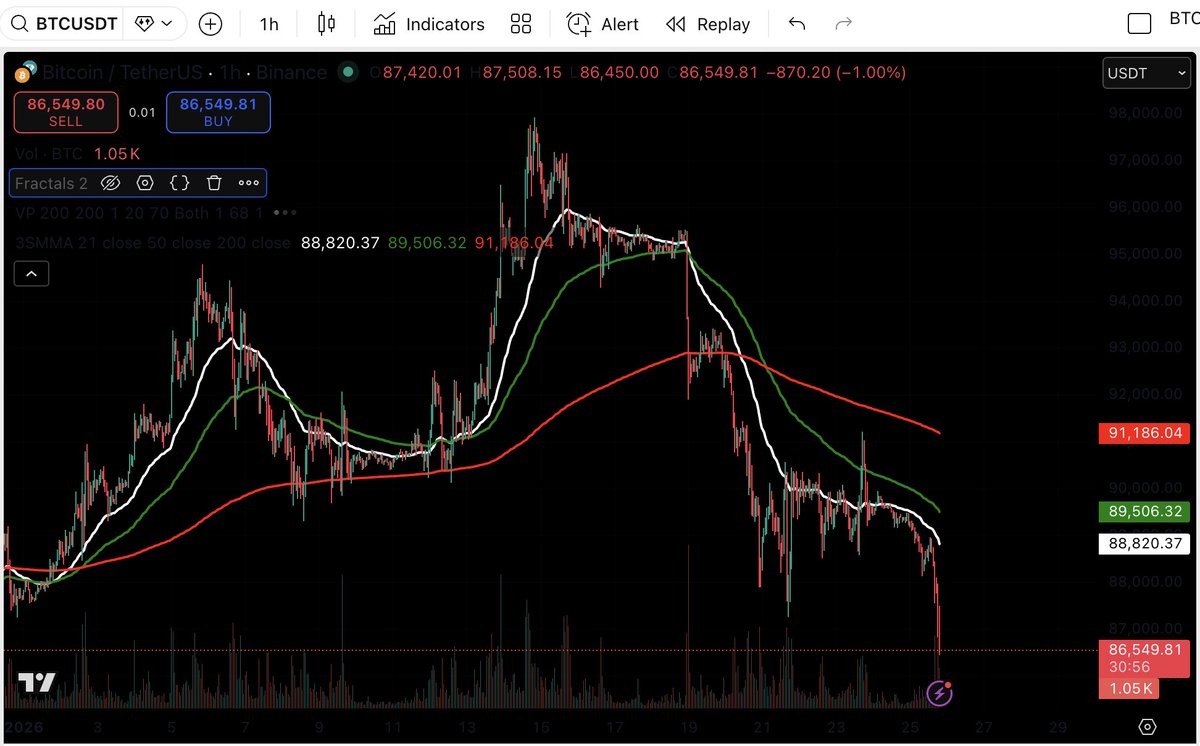
Task: Start chart Replay mode
Action: [x=708, y=23]
